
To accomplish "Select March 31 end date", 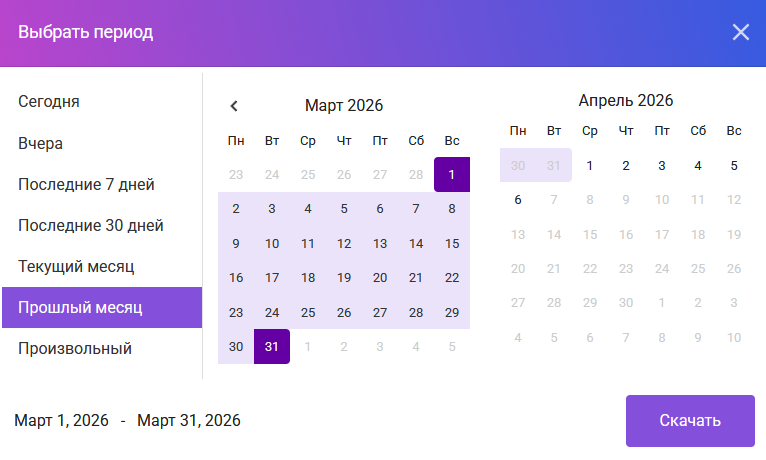I will (272, 346).
